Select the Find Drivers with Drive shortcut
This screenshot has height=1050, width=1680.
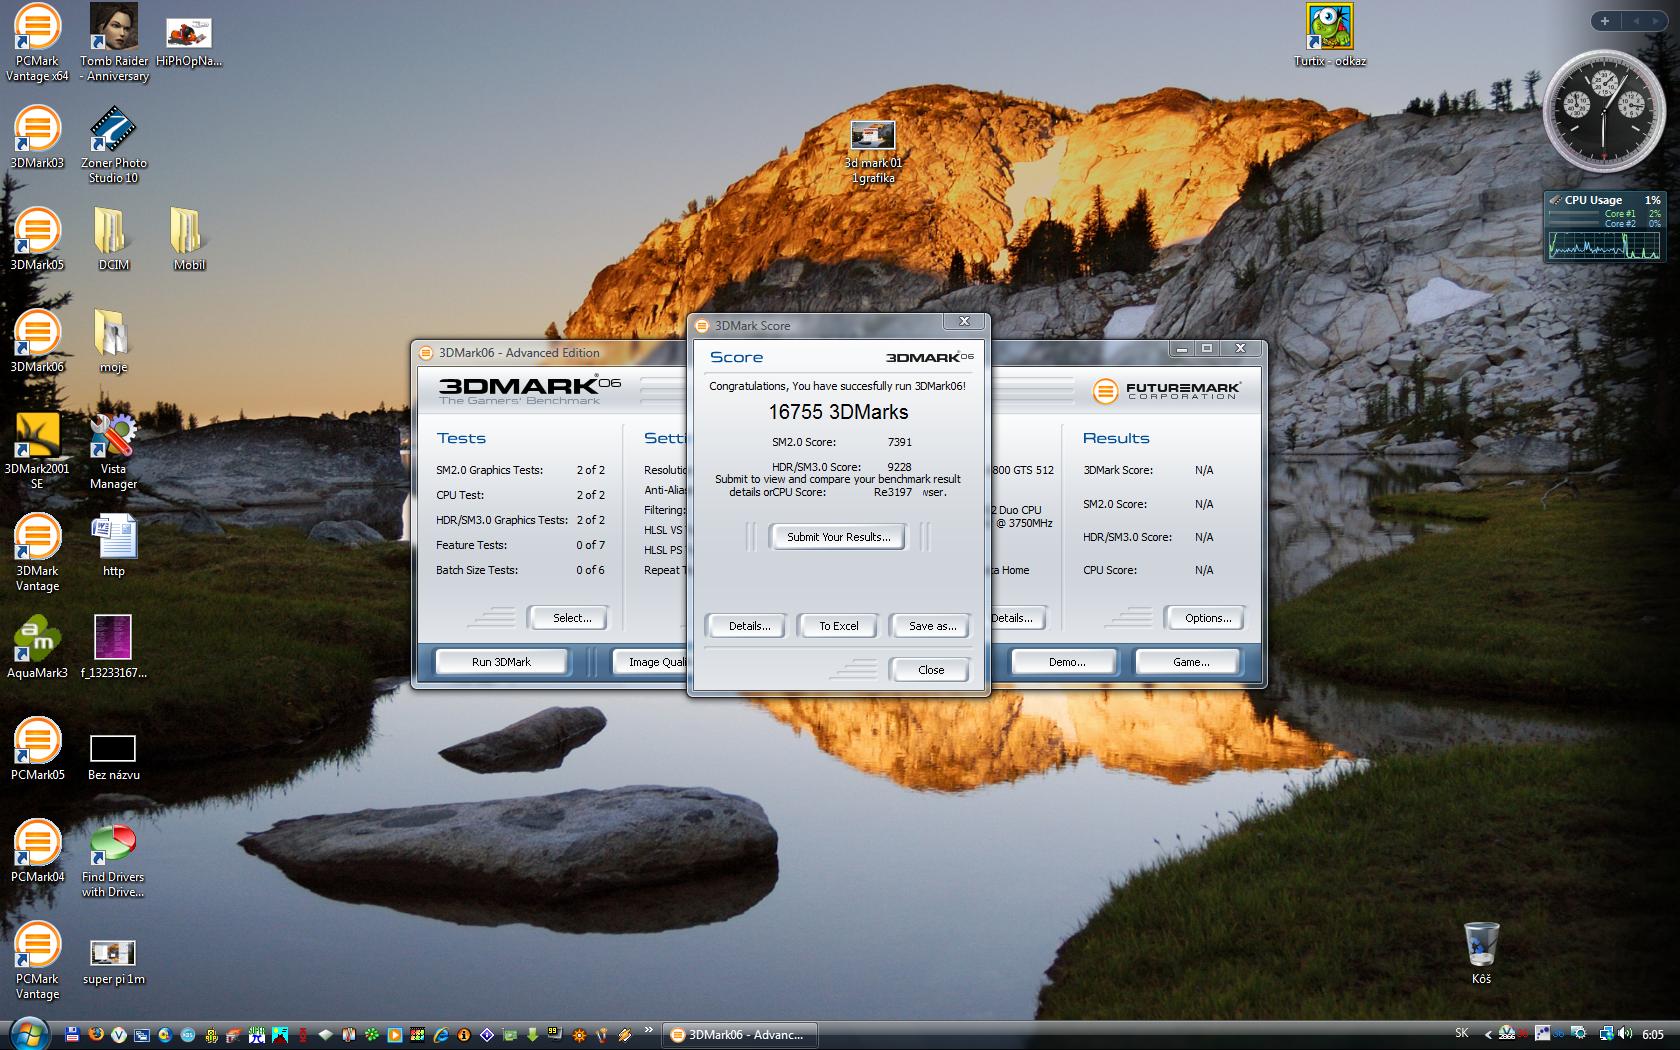[x=113, y=859]
